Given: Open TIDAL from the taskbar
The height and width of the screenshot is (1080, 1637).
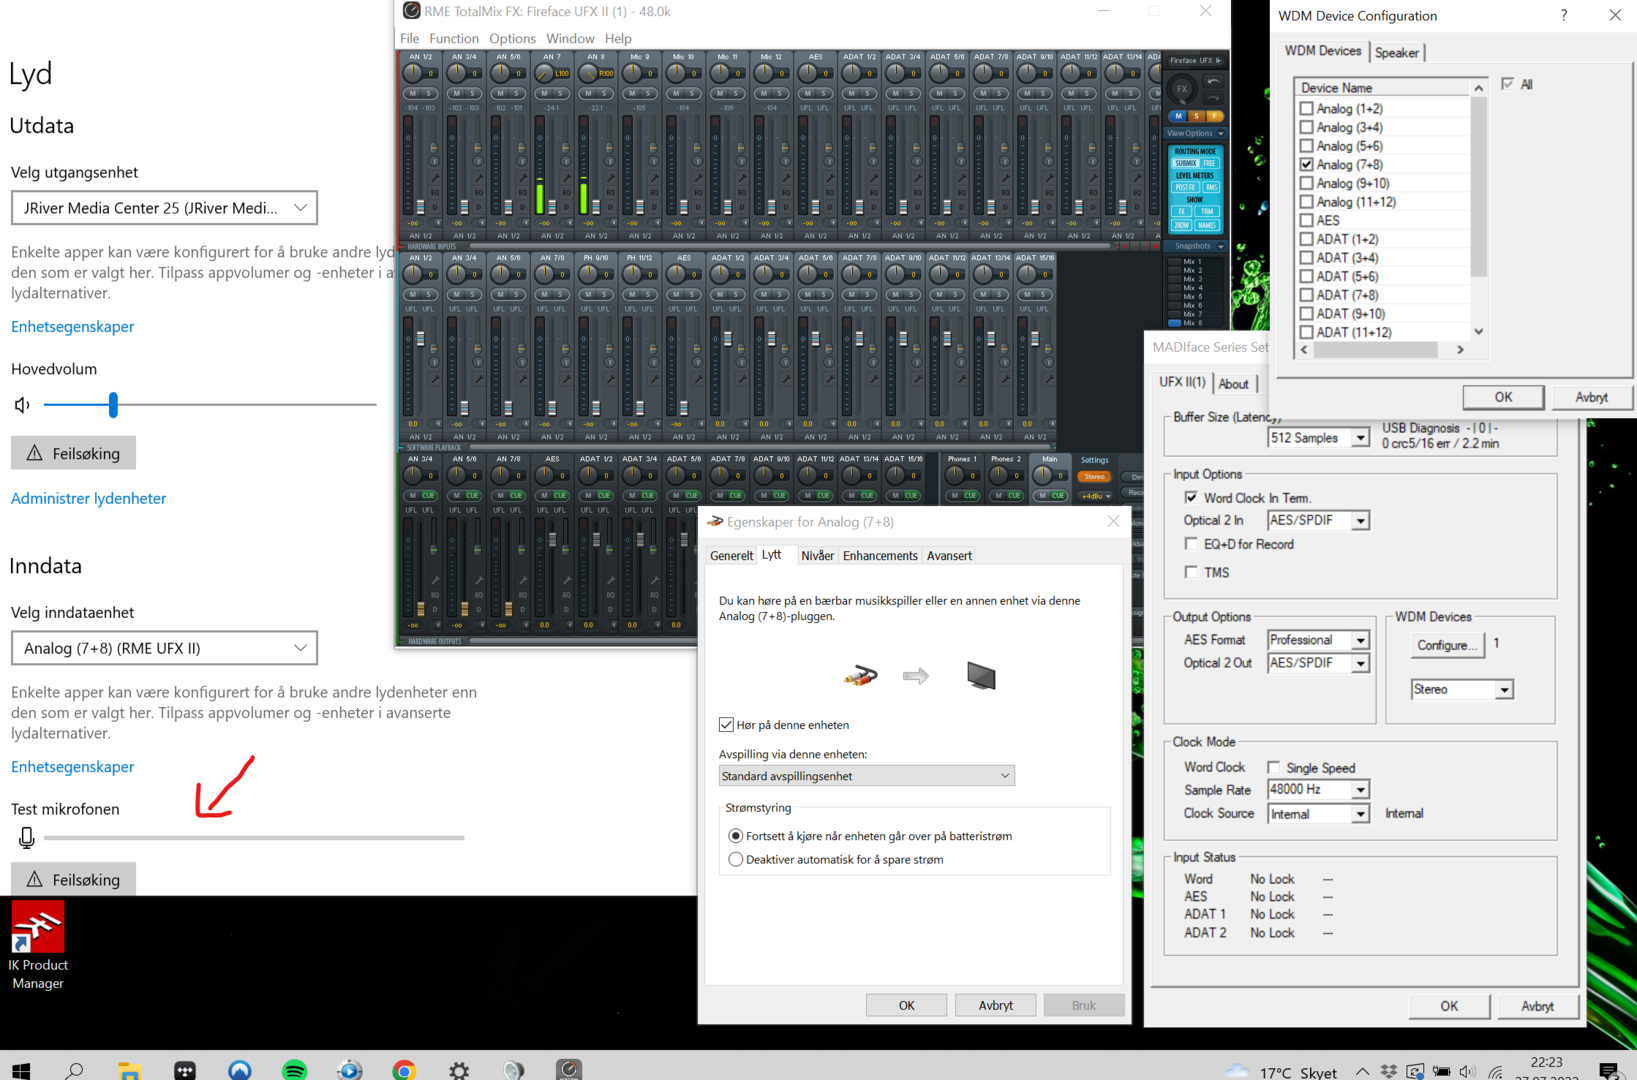Looking at the screenshot, I should (185, 1070).
